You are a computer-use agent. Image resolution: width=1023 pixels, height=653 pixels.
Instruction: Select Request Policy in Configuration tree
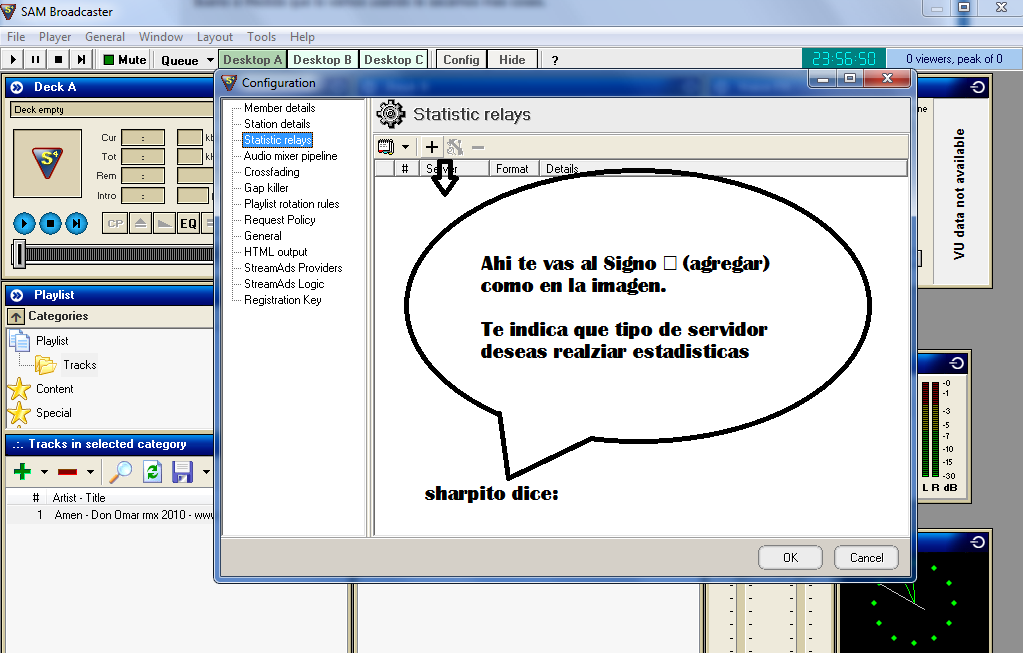(x=279, y=220)
